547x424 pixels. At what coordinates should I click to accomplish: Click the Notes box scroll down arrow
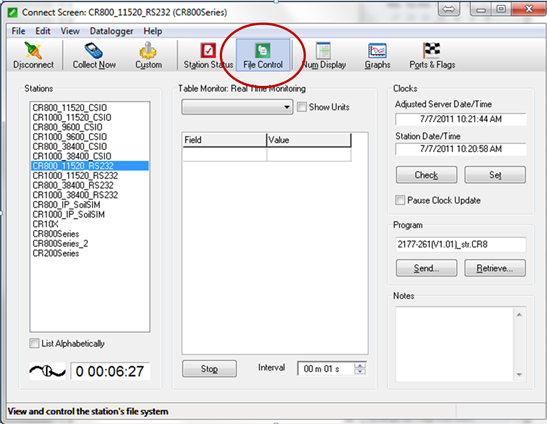(519, 374)
